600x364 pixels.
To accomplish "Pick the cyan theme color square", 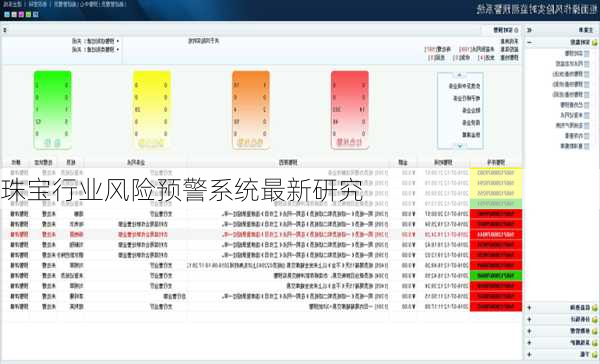I will tap(7, 15).
